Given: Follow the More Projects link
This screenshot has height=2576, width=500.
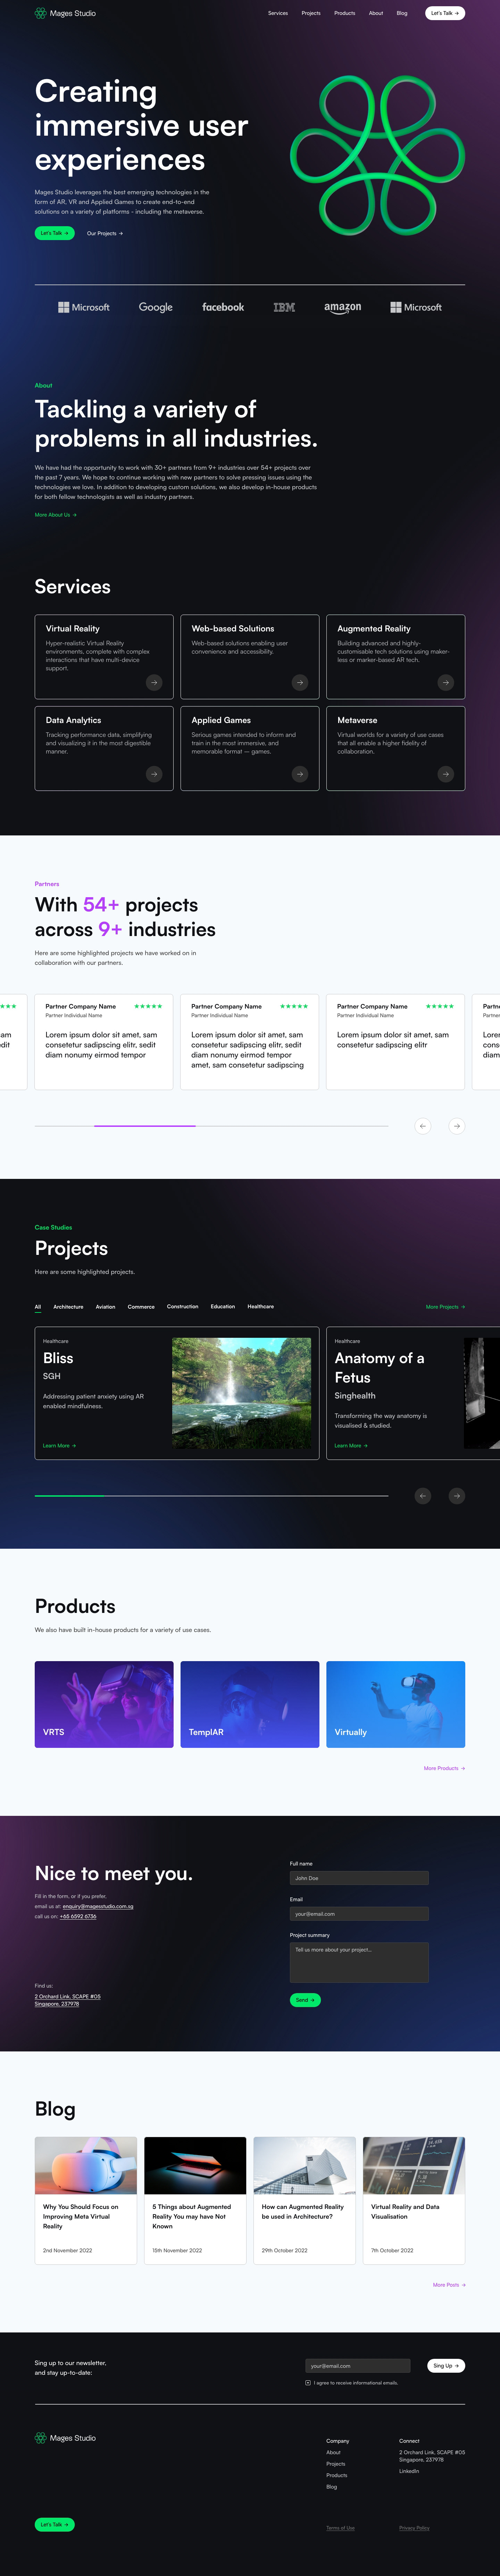Looking at the screenshot, I should click(x=445, y=1307).
